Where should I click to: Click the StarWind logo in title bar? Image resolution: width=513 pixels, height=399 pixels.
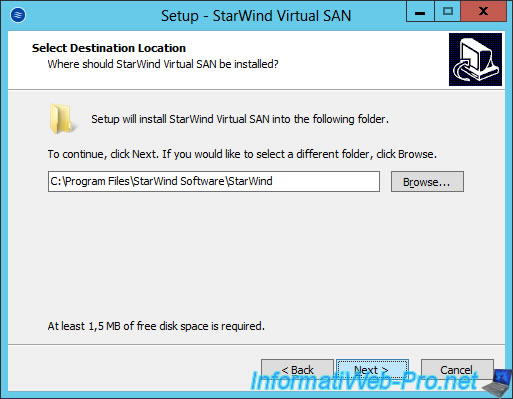click(18, 15)
